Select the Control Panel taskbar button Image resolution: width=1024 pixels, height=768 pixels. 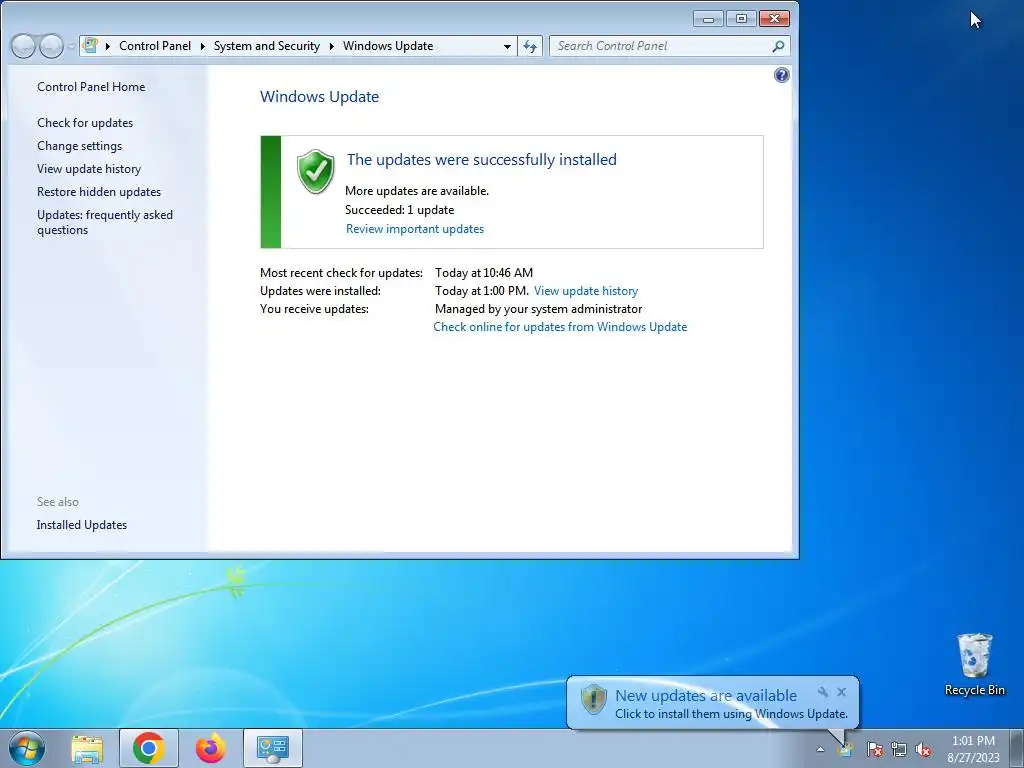click(x=272, y=748)
